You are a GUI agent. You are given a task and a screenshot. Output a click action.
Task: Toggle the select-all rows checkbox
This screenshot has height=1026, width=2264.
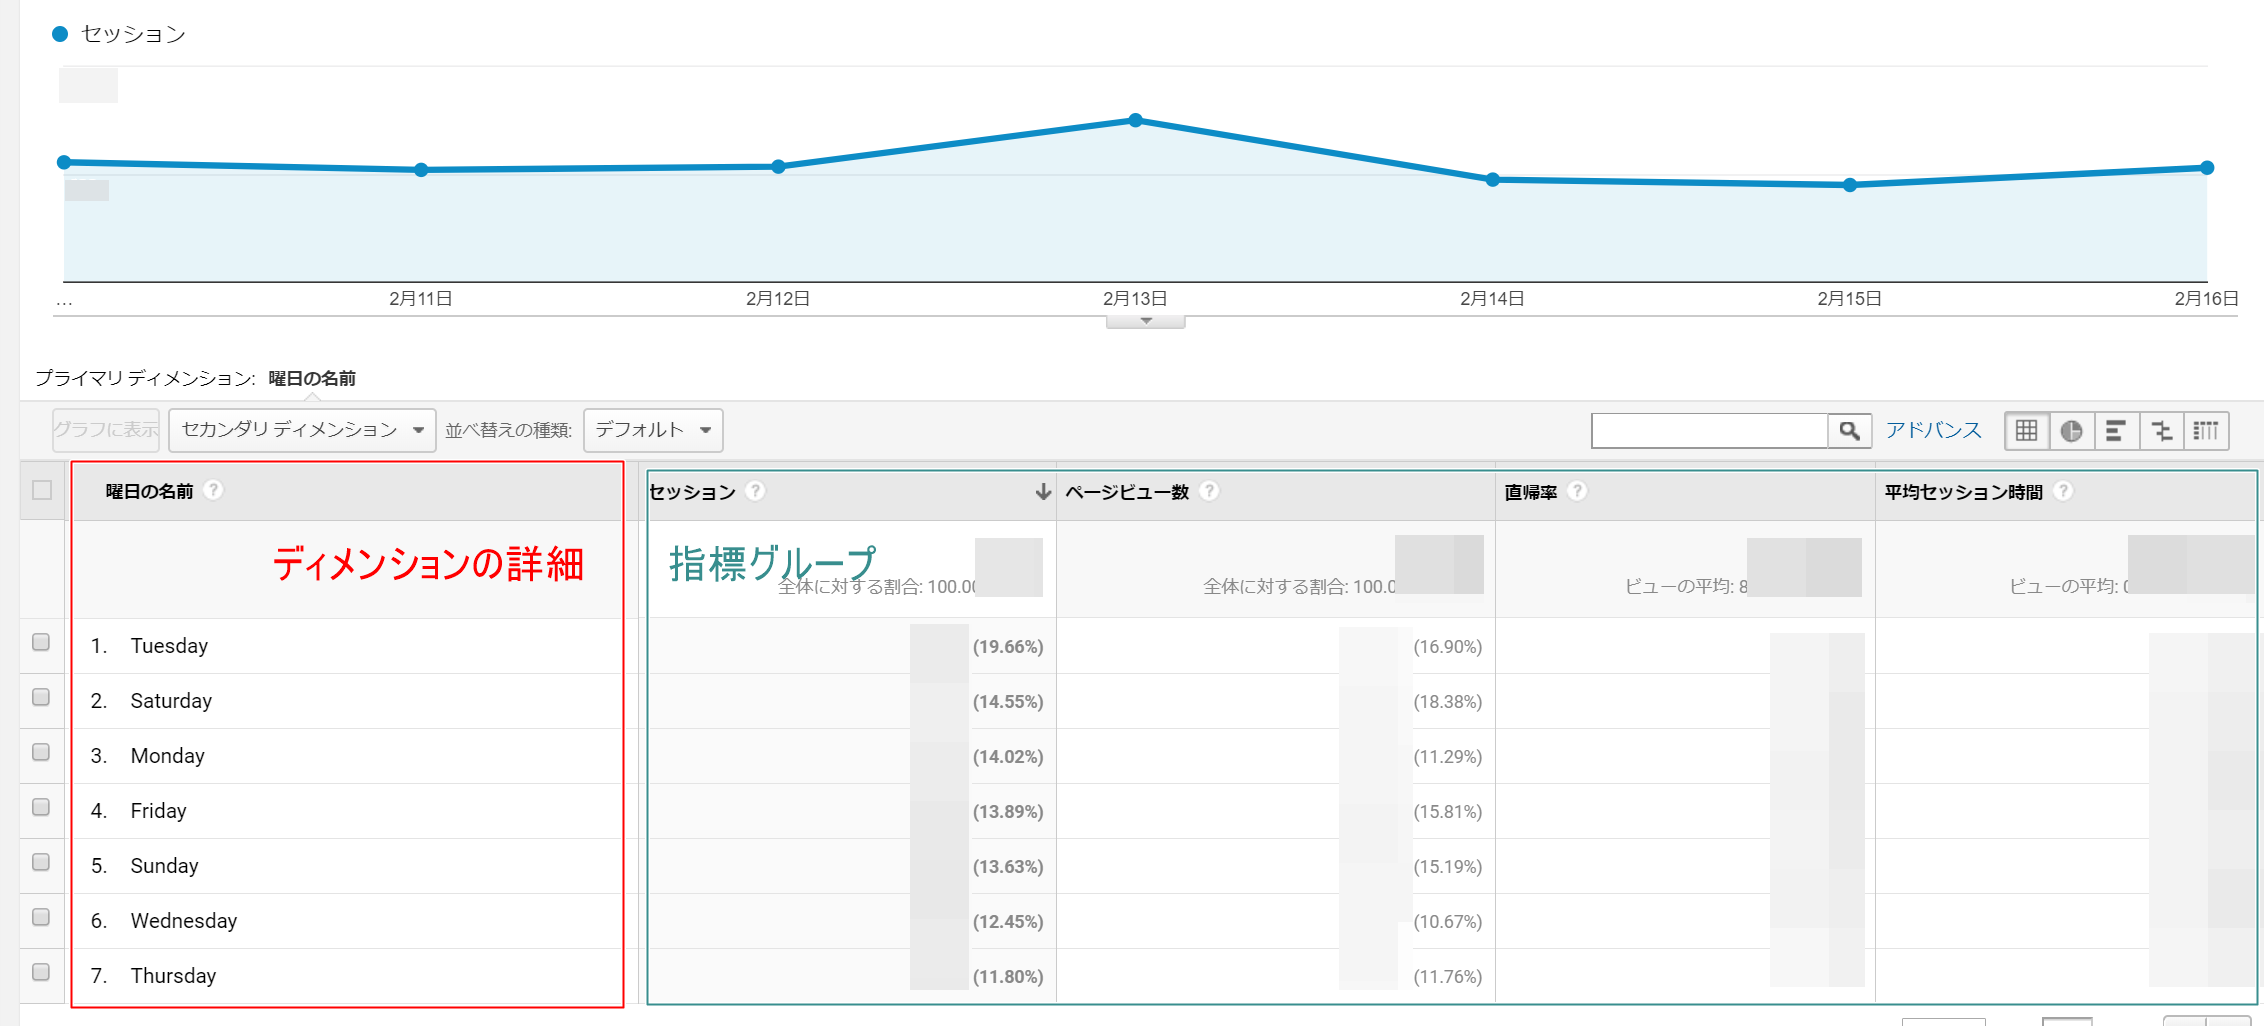(x=42, y=490)
